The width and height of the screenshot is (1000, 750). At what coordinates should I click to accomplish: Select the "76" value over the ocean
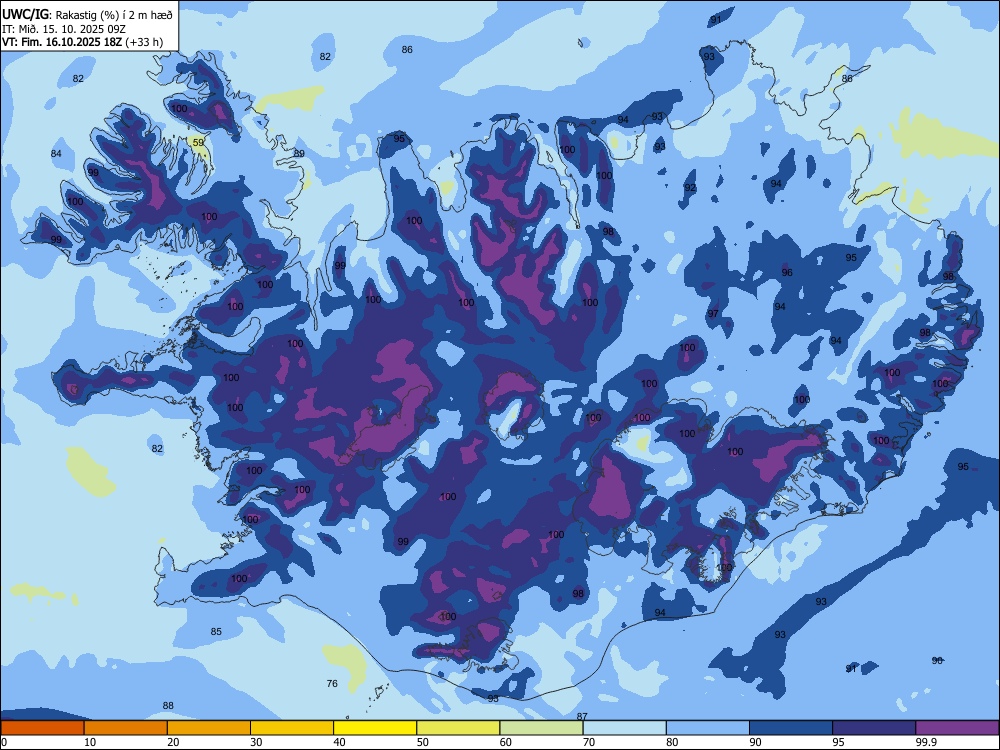click(332, 683)
